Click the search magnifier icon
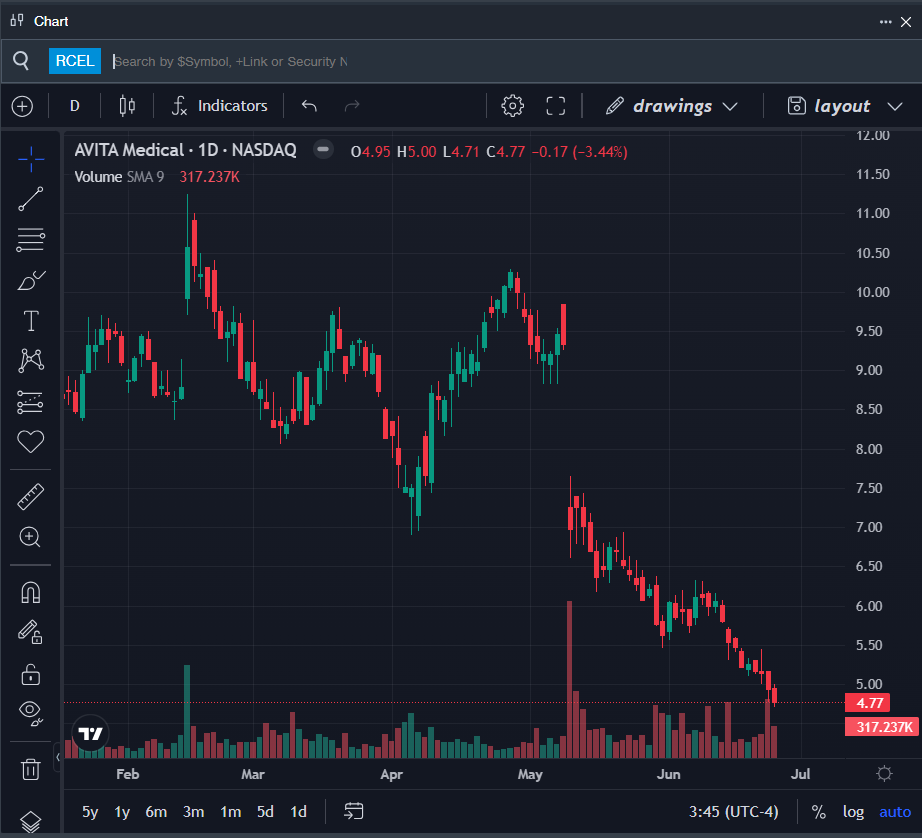Image resolution: width=922 pixels, height=838 pixels. pos(21,61)
